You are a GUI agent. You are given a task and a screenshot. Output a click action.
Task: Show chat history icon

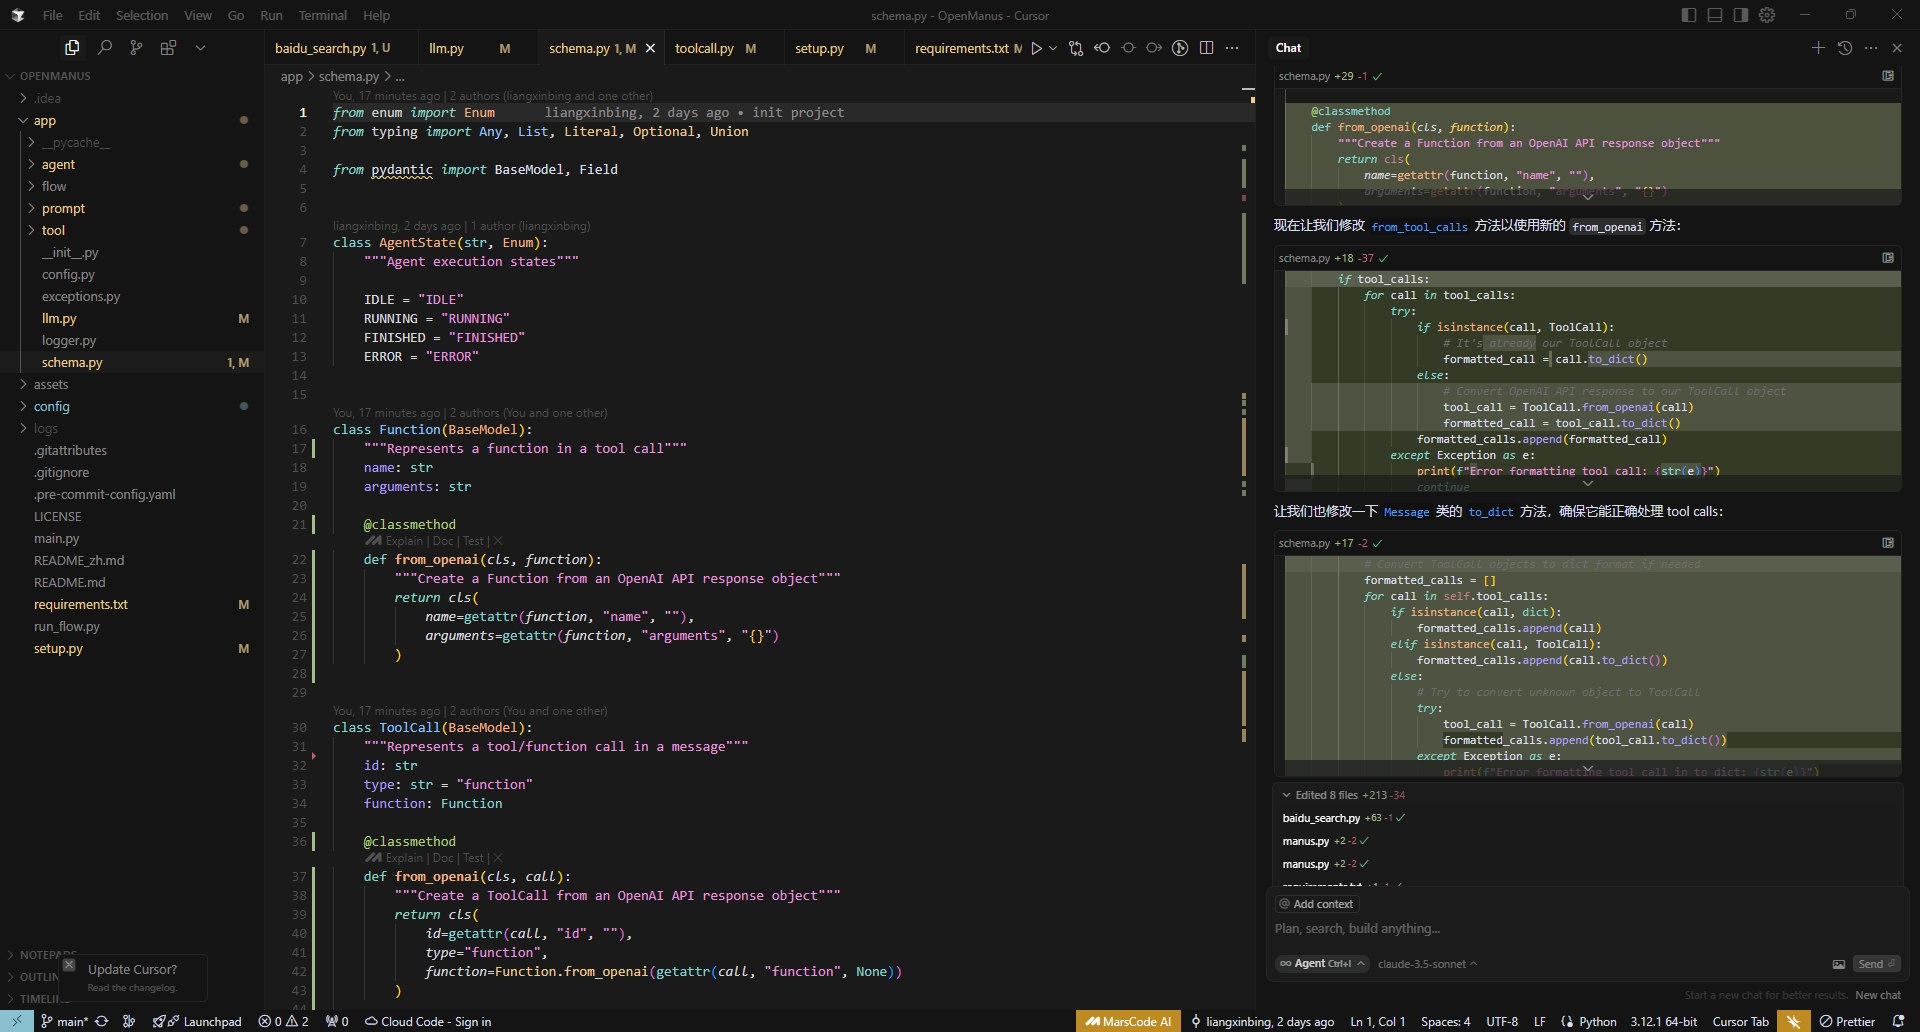[x=1845, y=48]
